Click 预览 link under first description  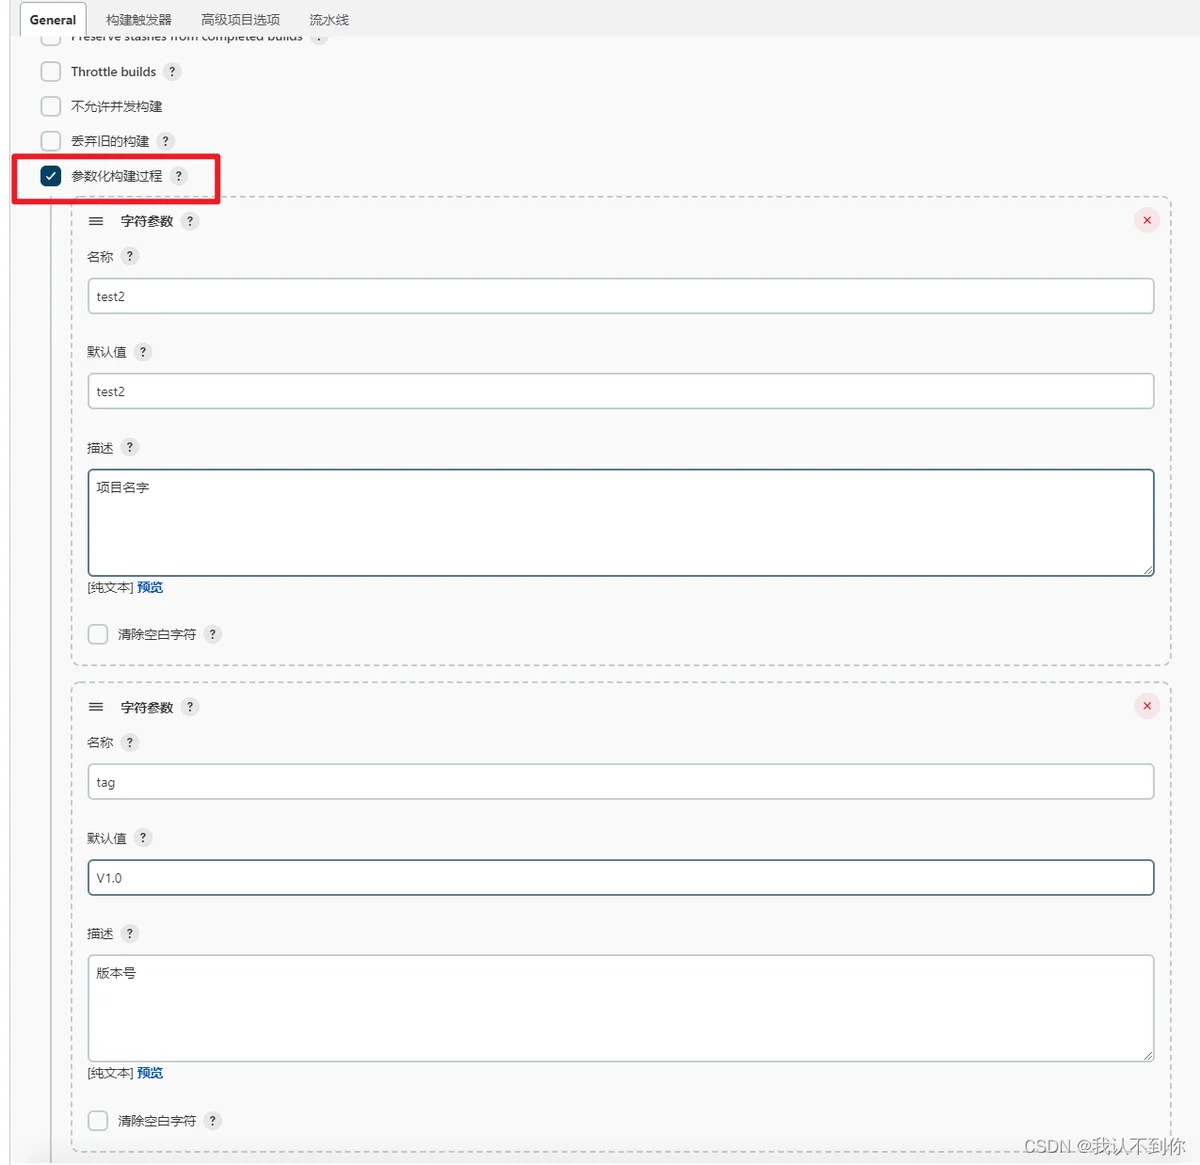[150, 587]
